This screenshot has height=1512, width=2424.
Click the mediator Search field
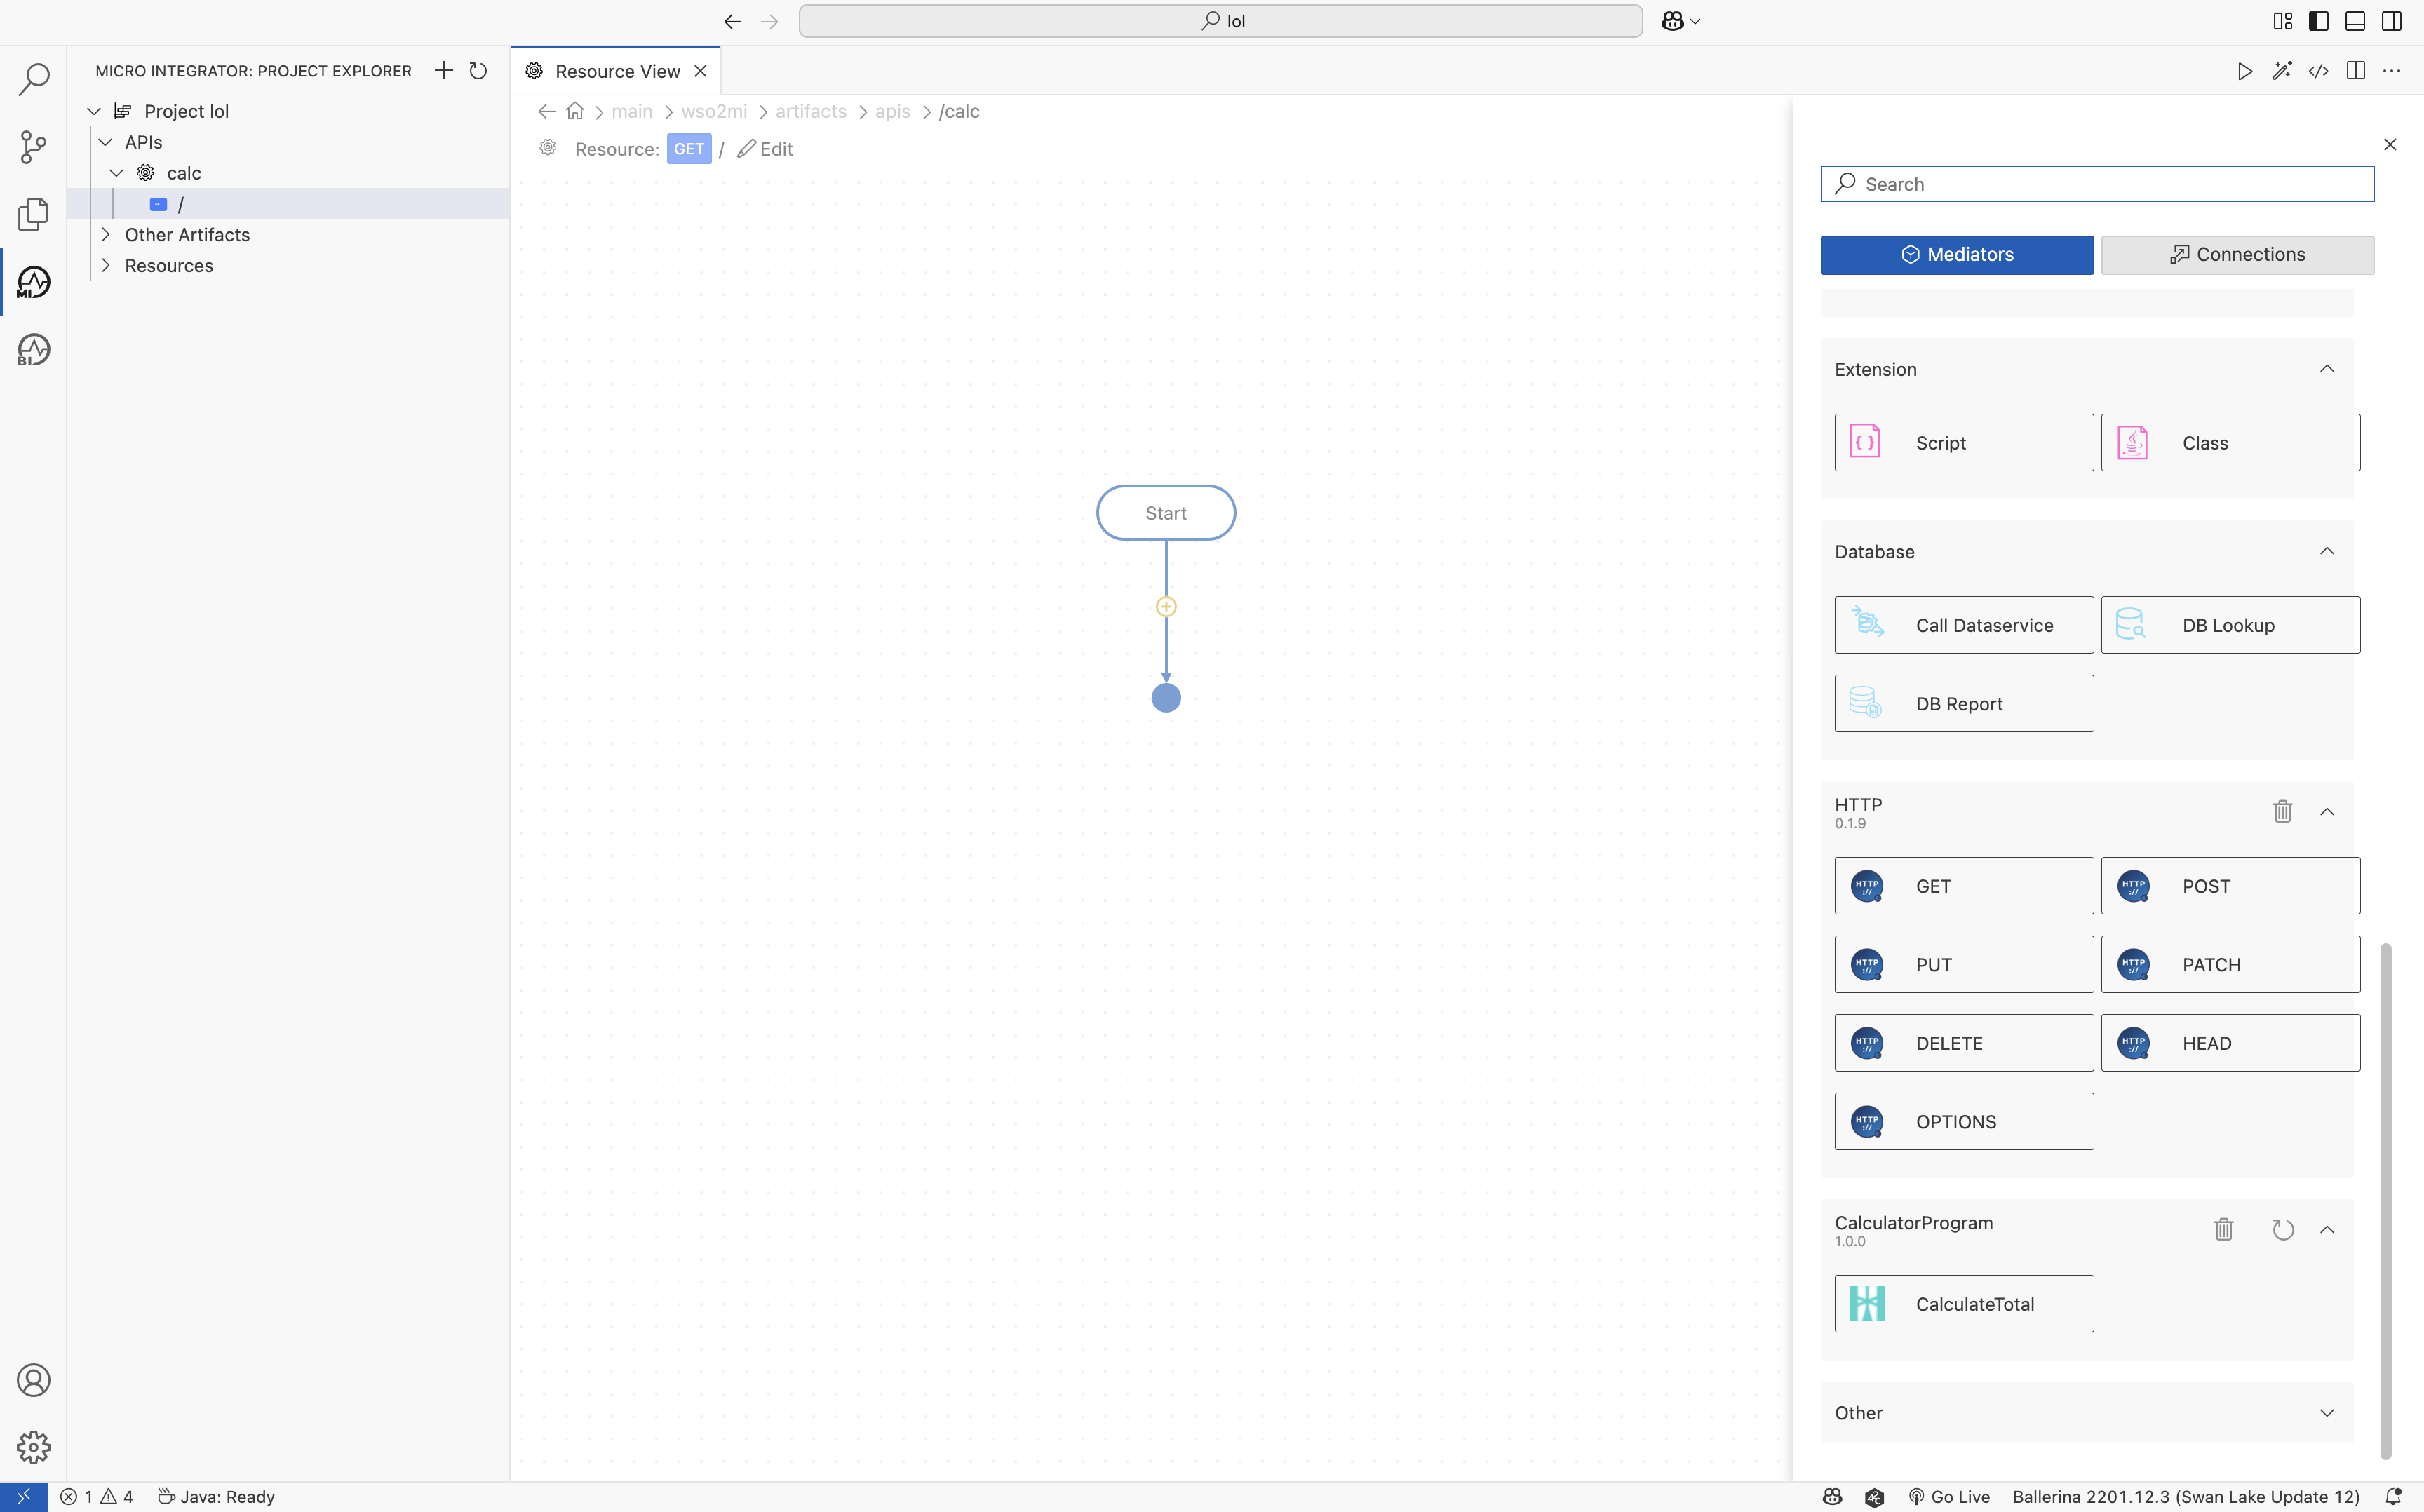(x=2095, y=183)
